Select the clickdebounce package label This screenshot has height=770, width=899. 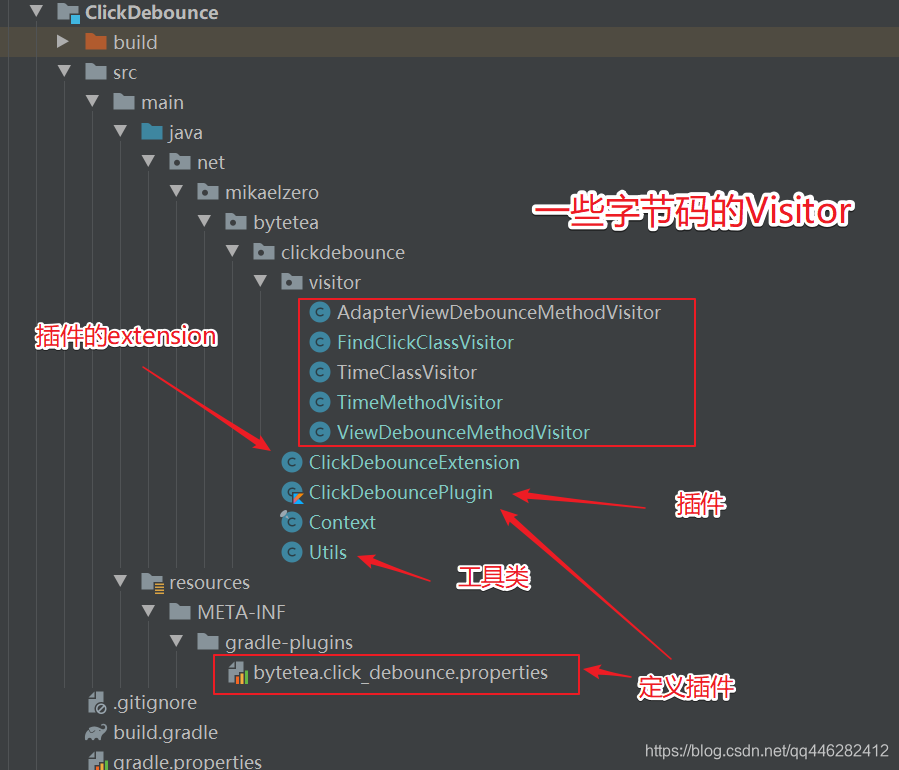point(343,252)
